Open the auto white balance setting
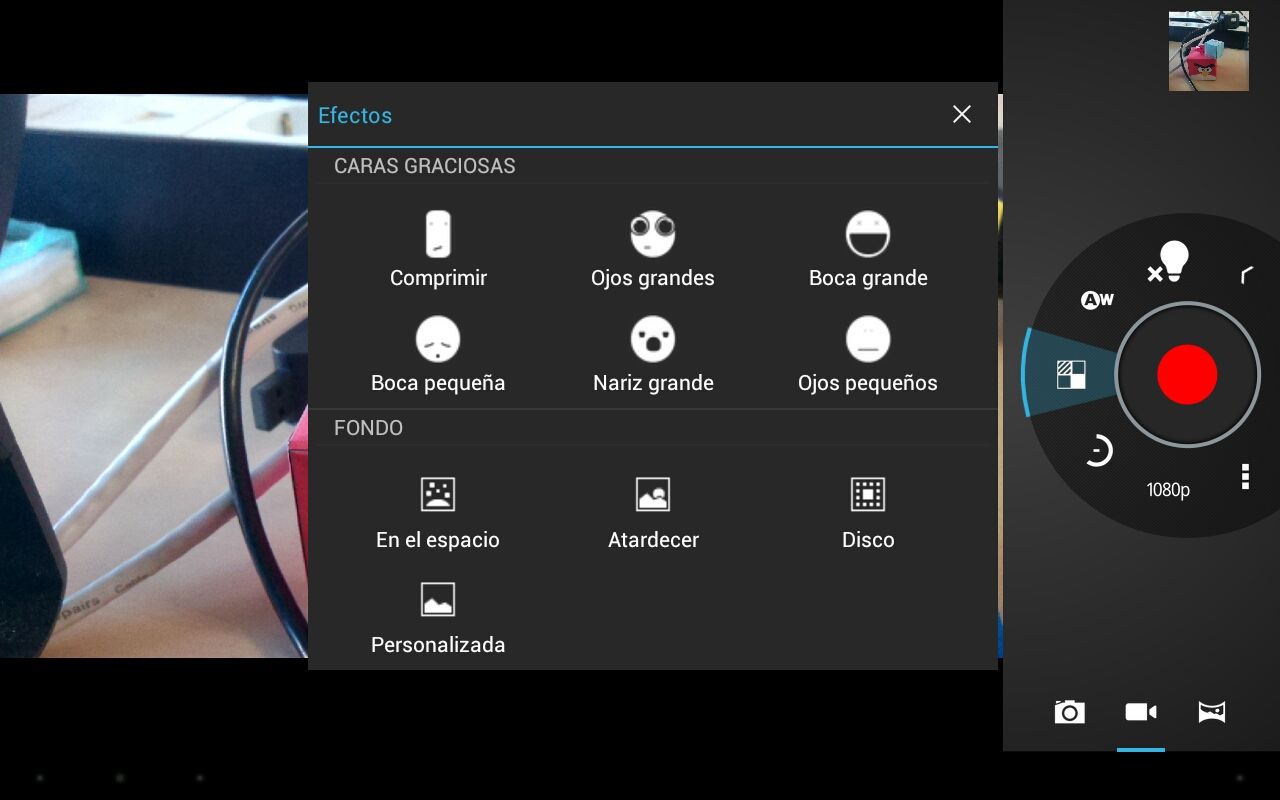The height and width of the screenshot is (800, 1280). 1097,300
